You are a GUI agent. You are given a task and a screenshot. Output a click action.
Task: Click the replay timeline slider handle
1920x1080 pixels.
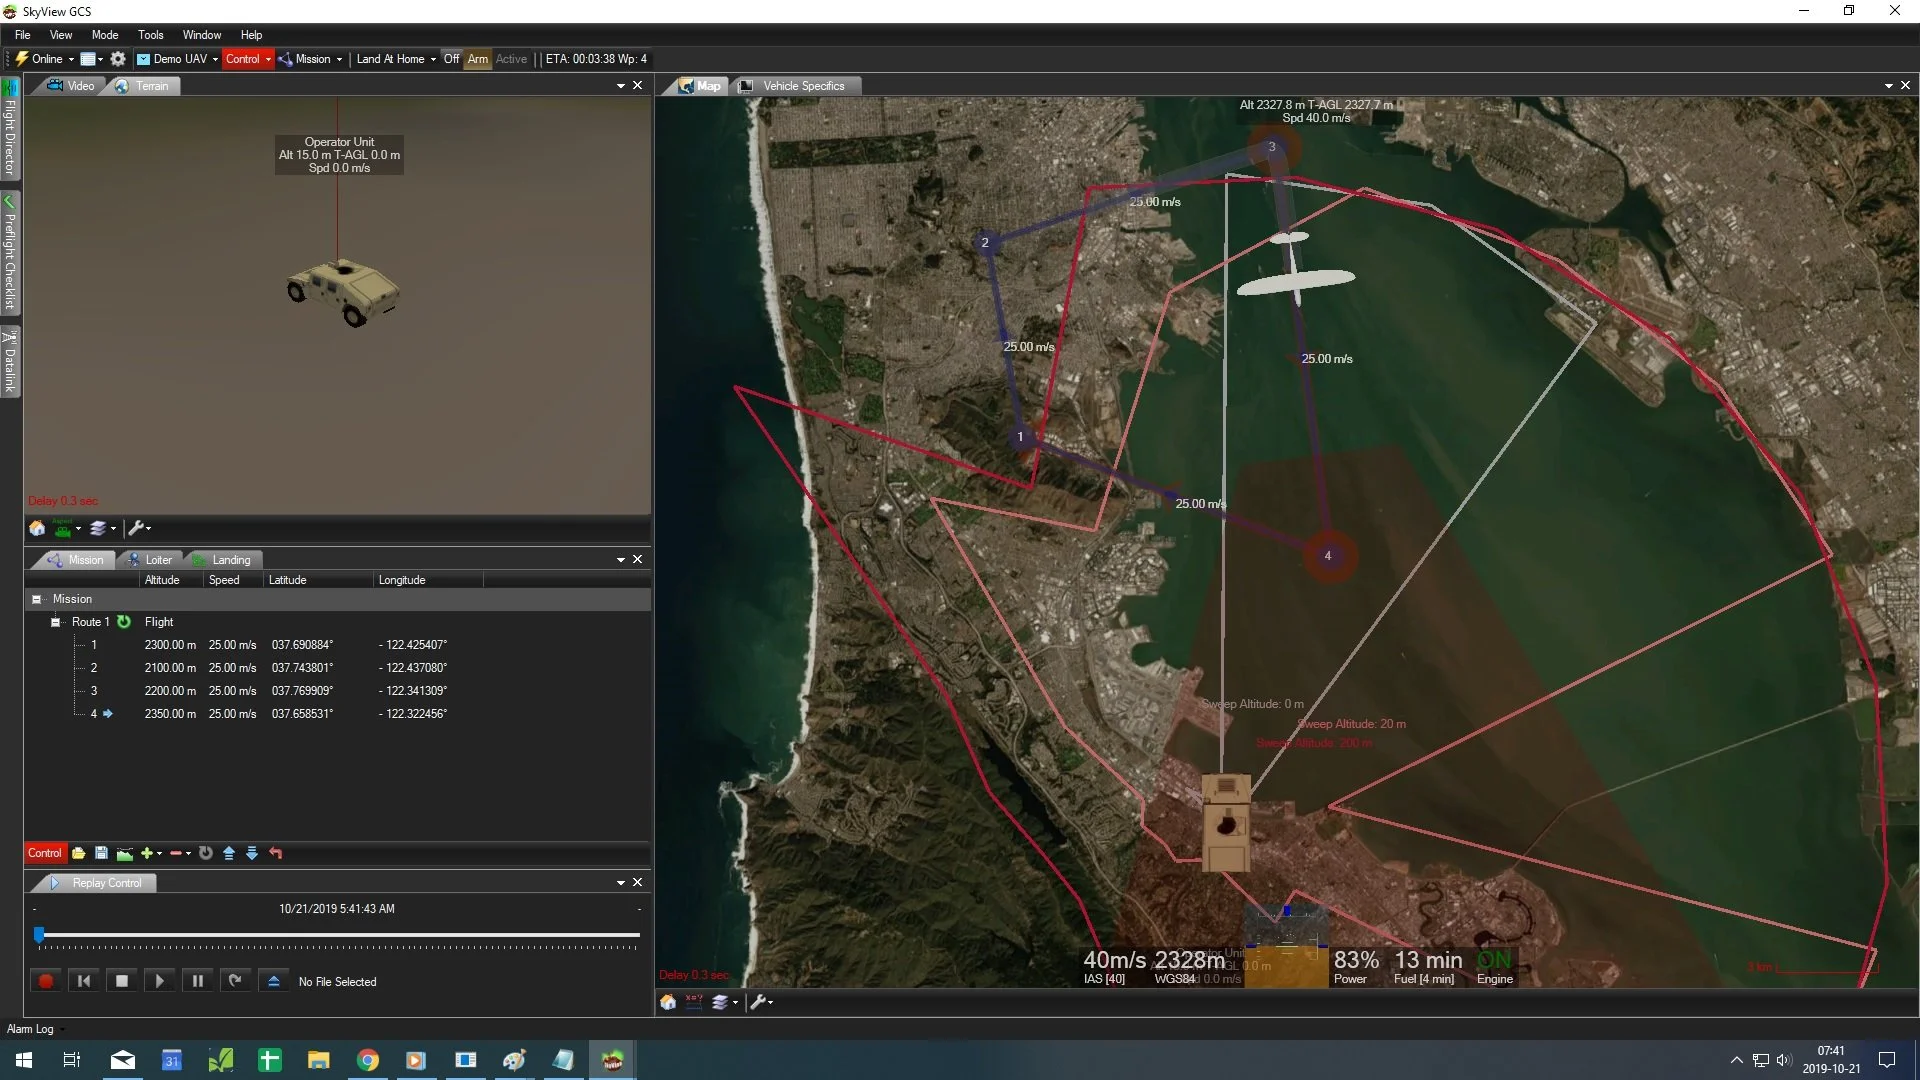click(x=39, y=934)
